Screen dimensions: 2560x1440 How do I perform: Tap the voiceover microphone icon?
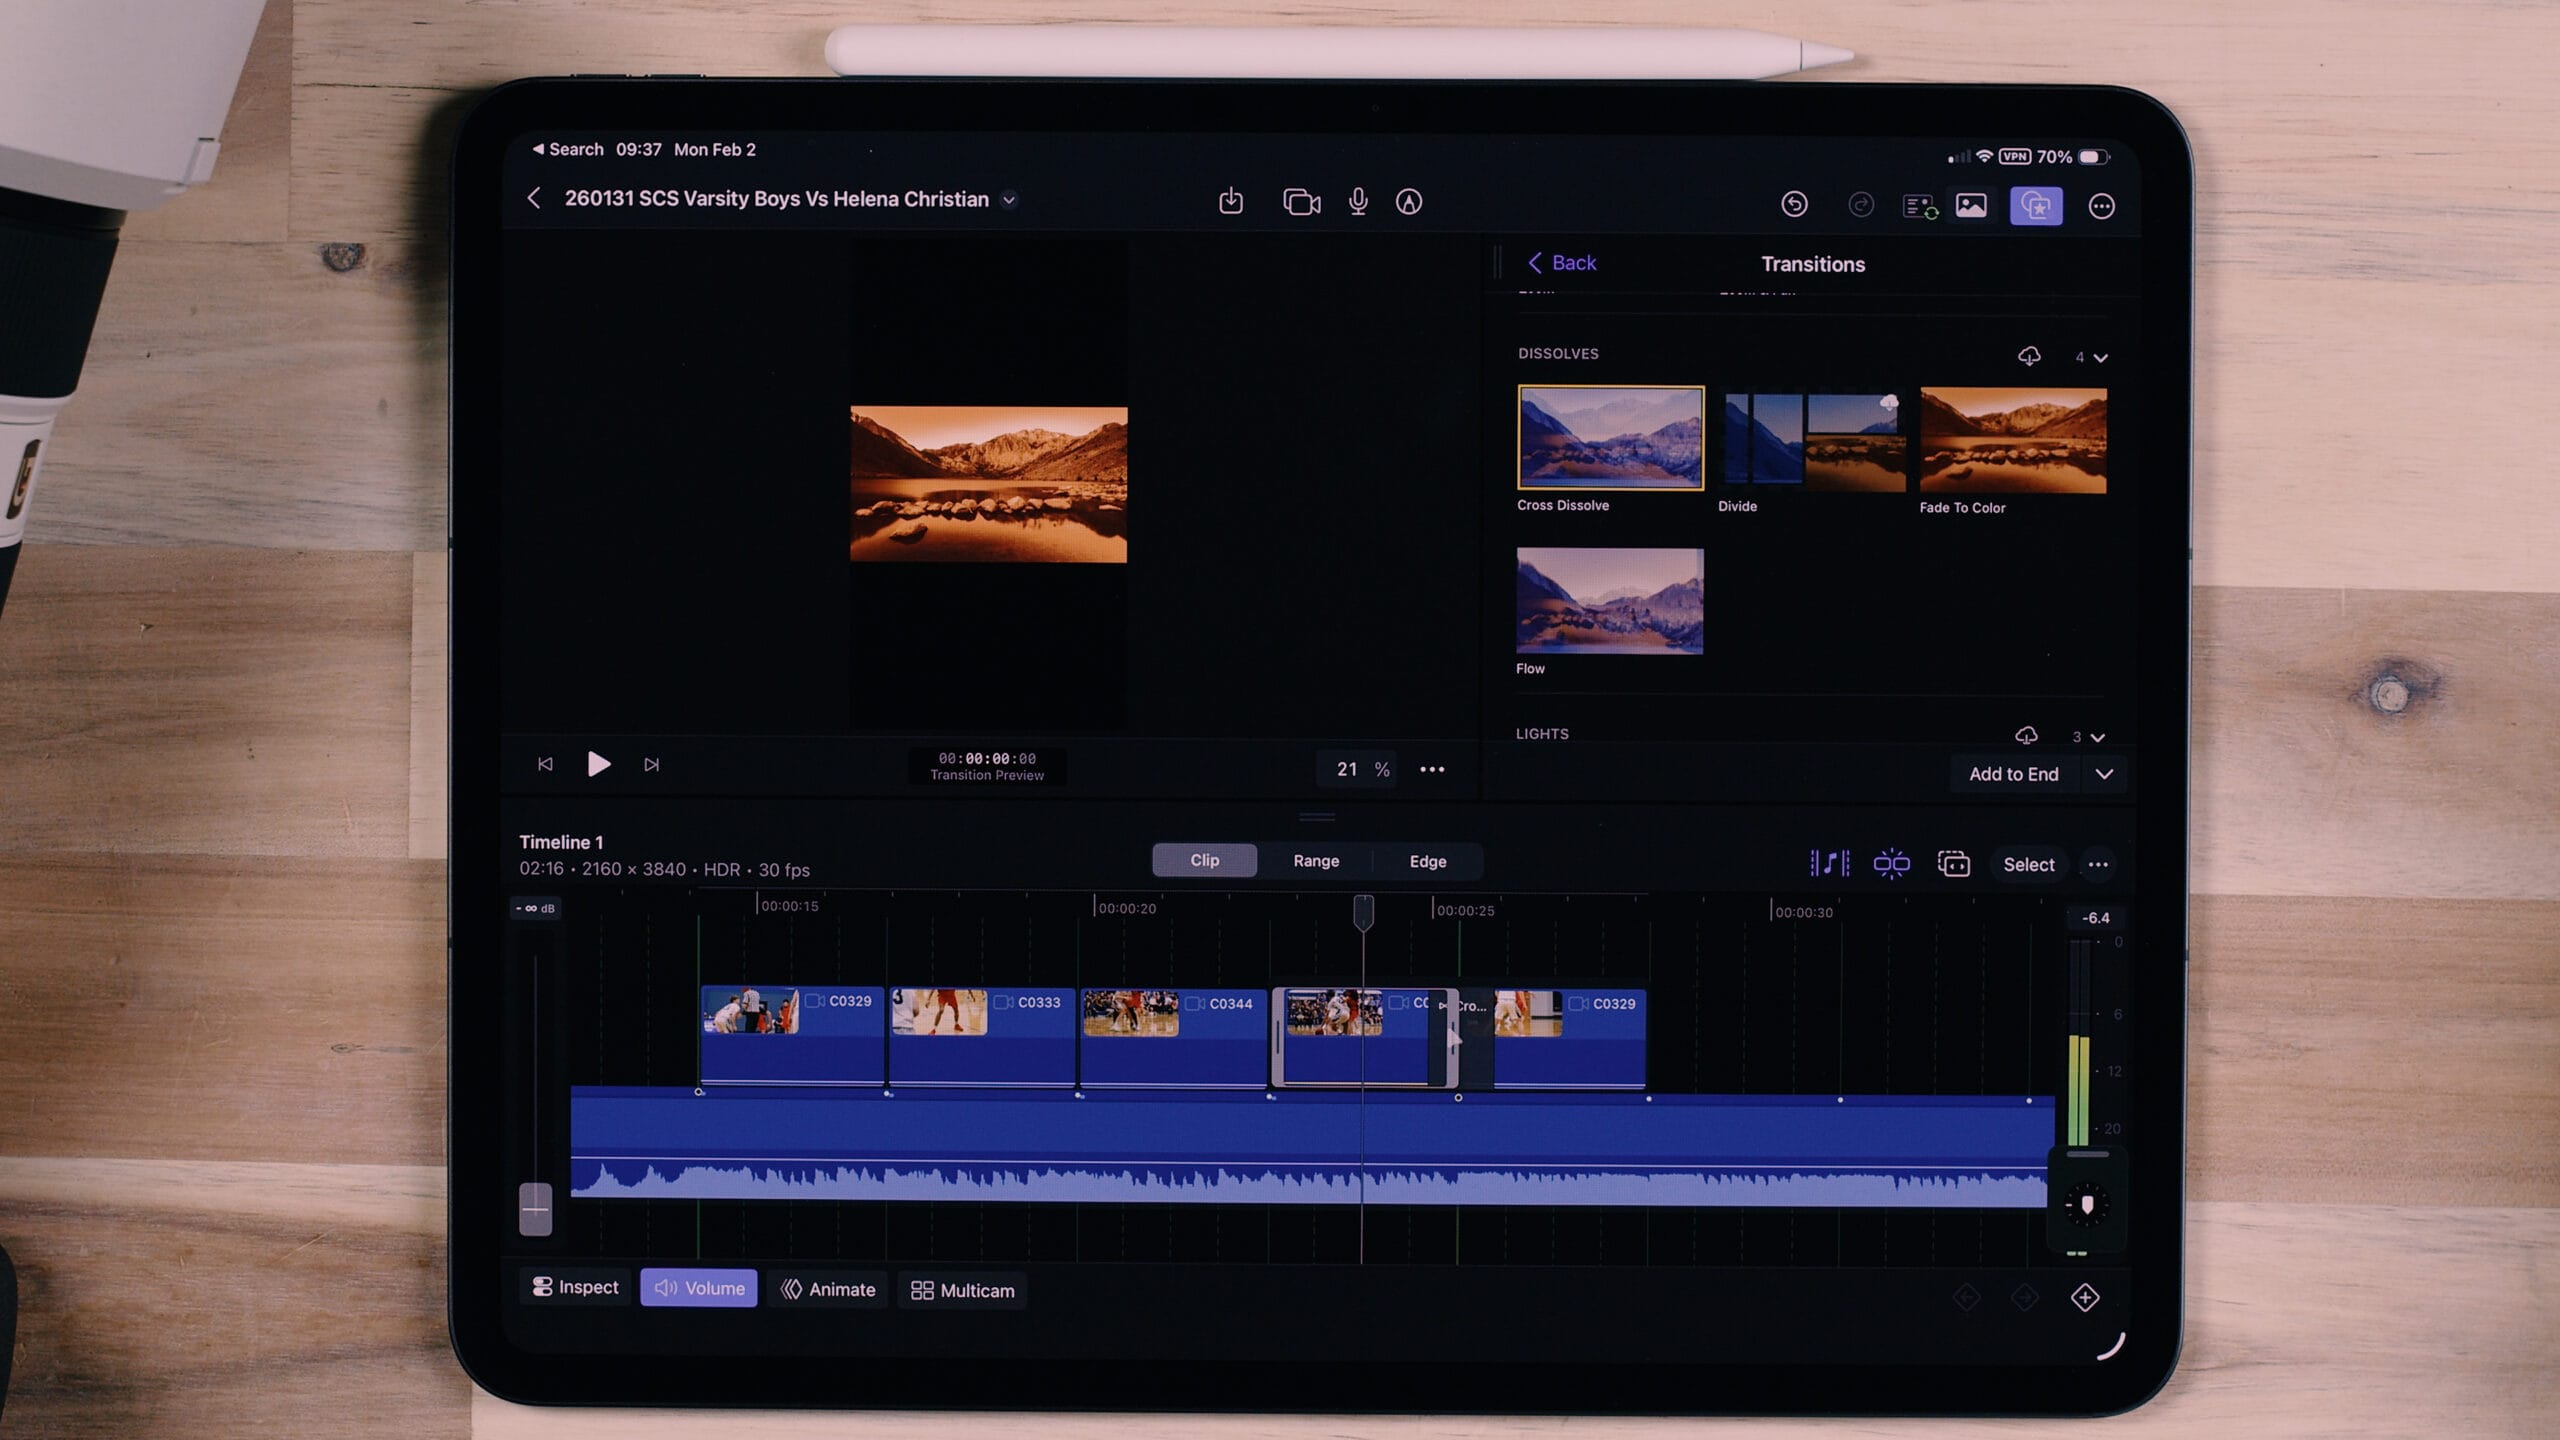point(1357,202)
